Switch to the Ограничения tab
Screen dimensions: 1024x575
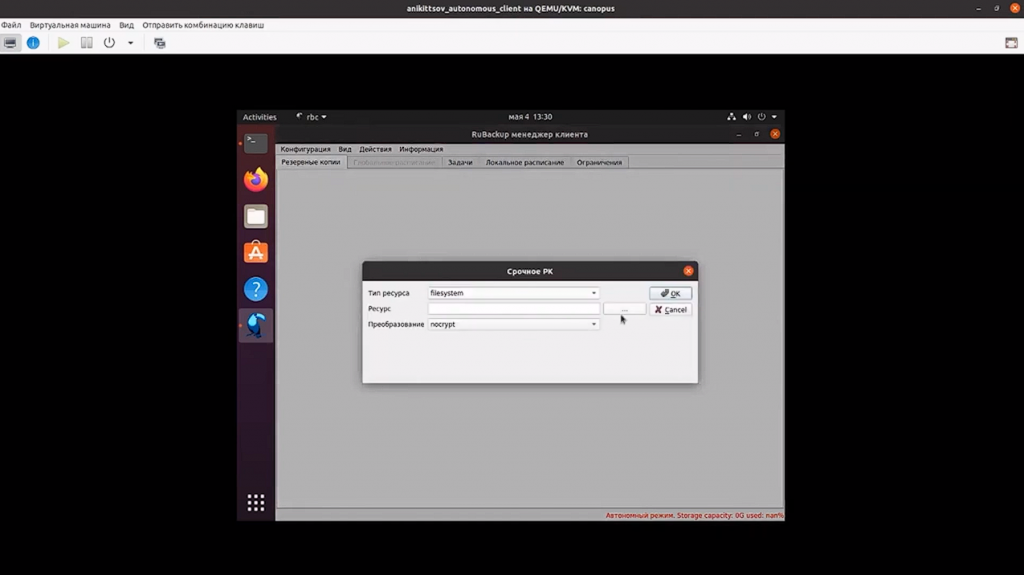point(600,162)
